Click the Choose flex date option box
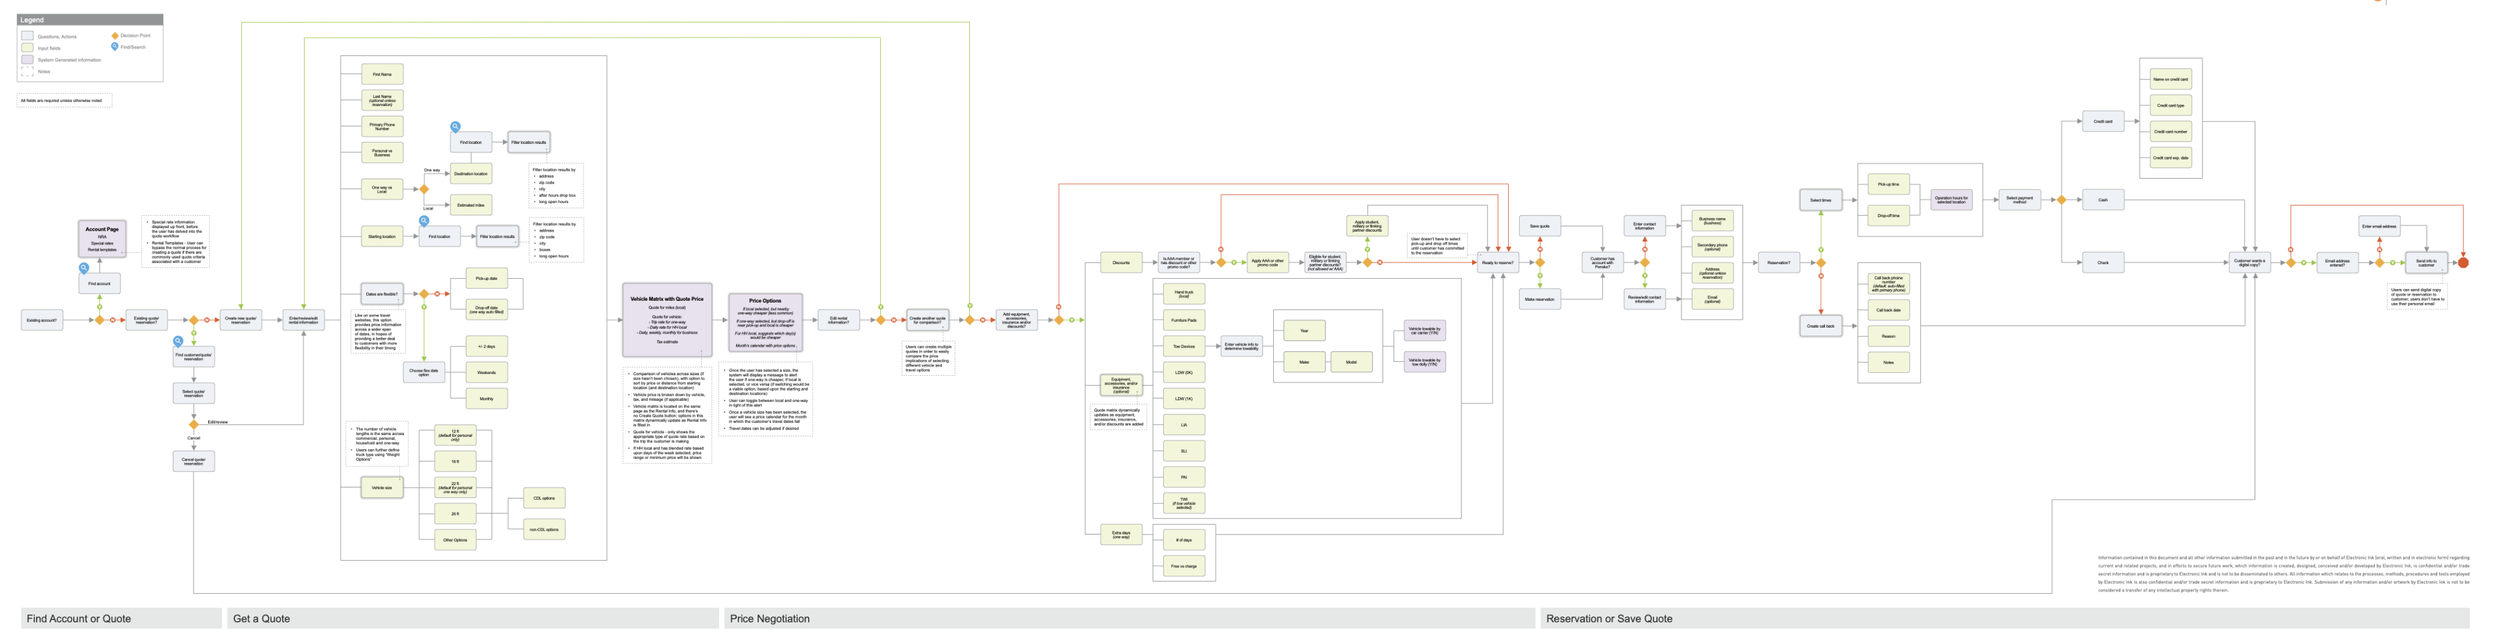 424,373
